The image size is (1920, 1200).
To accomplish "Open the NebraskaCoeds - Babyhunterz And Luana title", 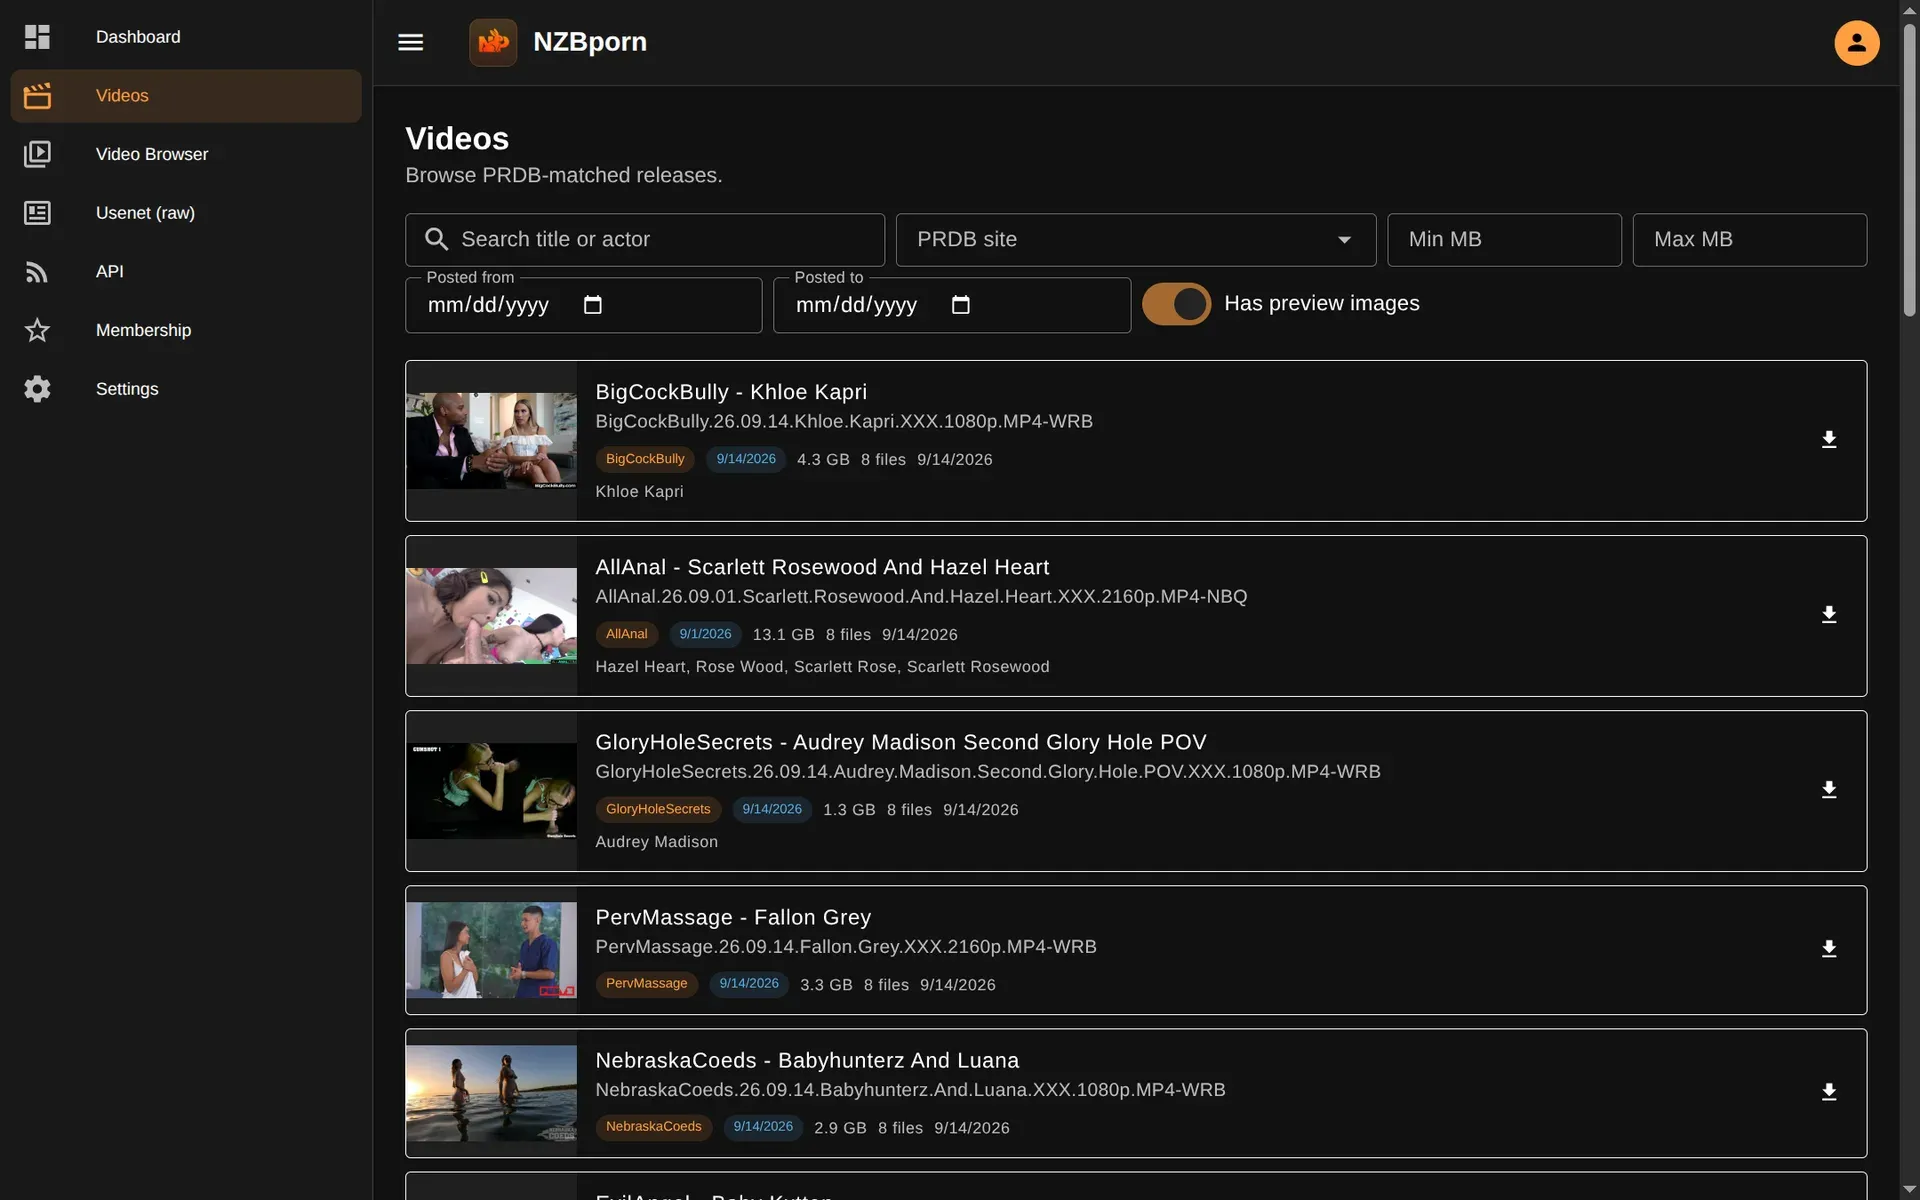I will [x=807, y=1060].
